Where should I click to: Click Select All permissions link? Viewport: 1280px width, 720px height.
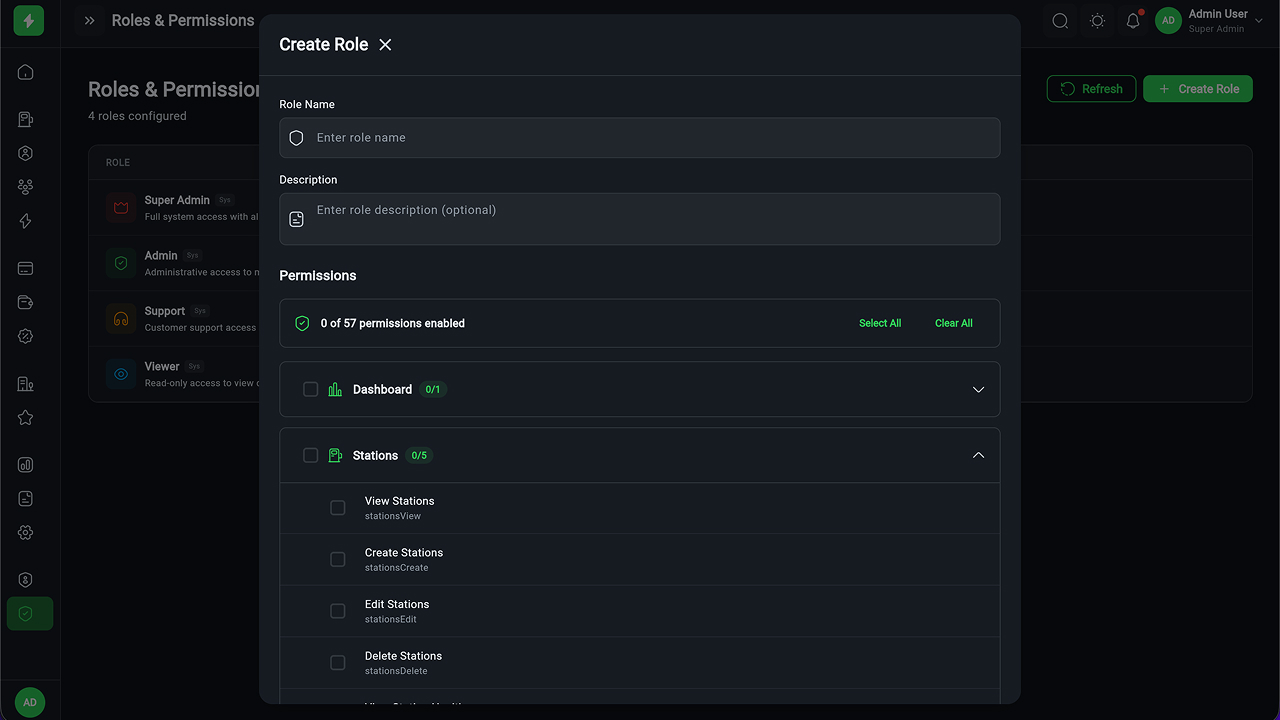click(880, 323)
